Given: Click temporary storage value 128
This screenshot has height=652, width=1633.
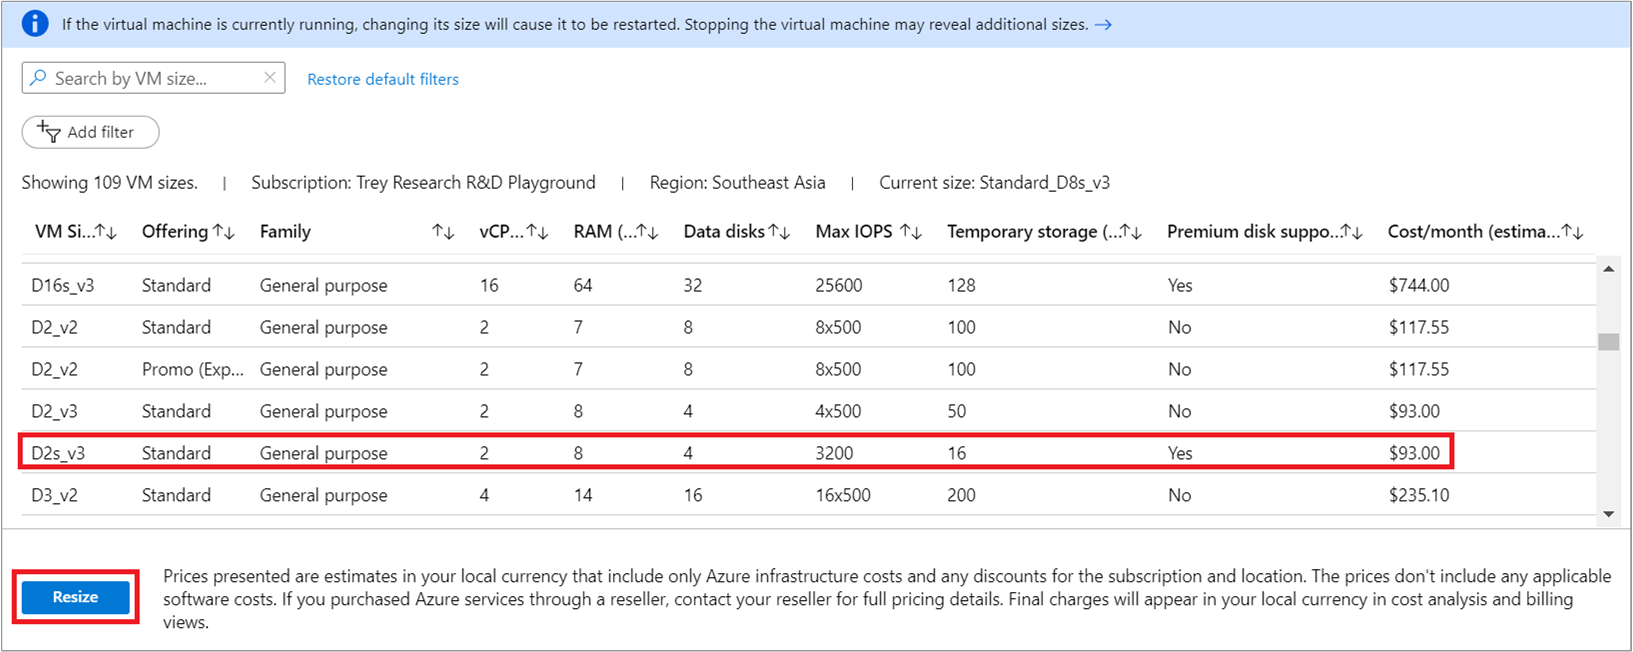Looking at the screenshot, I should click(x=961, y=285).
